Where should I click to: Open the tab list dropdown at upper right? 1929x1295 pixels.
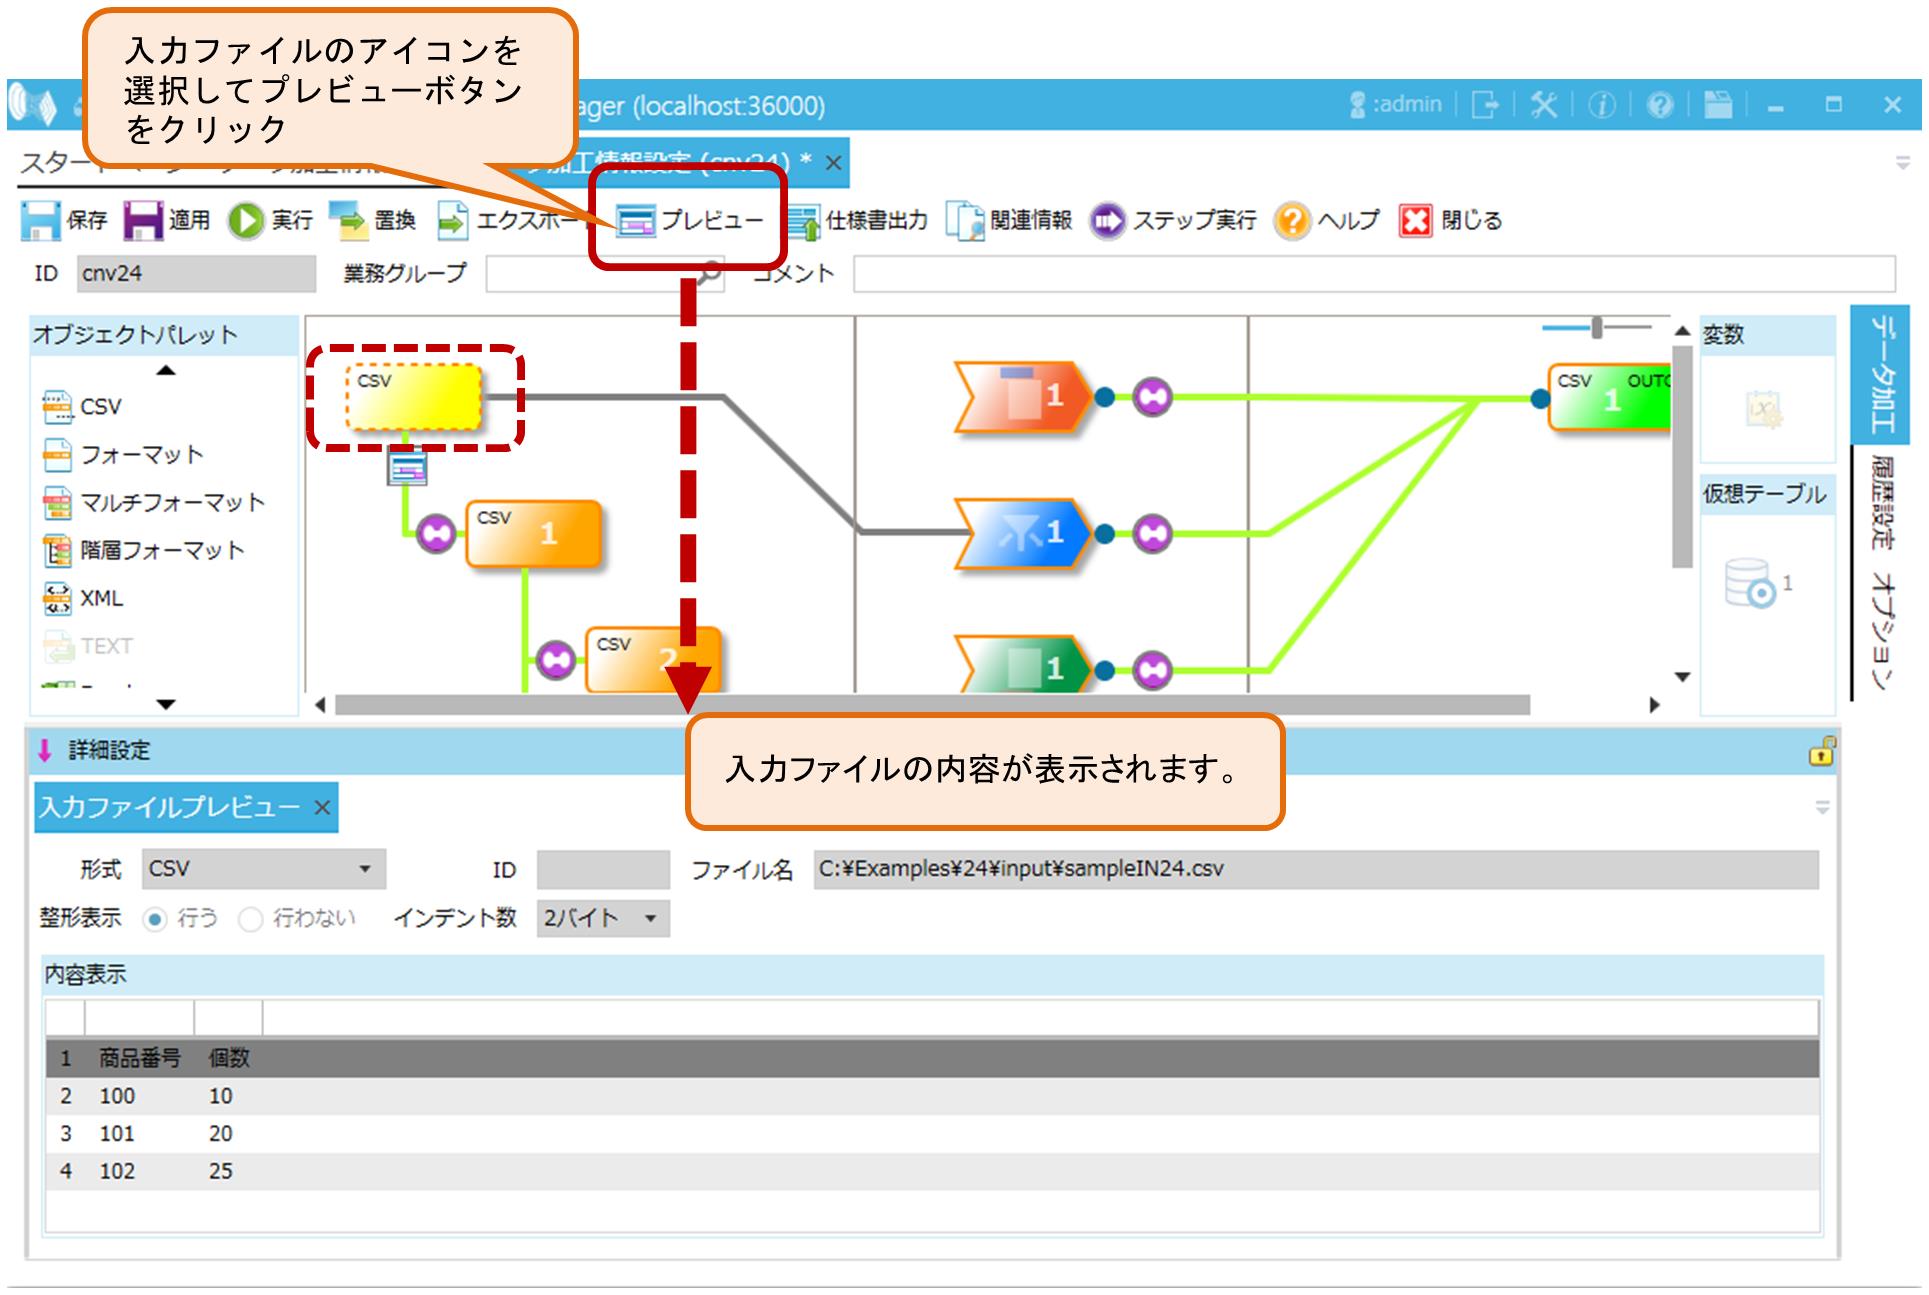(1902, 162)
